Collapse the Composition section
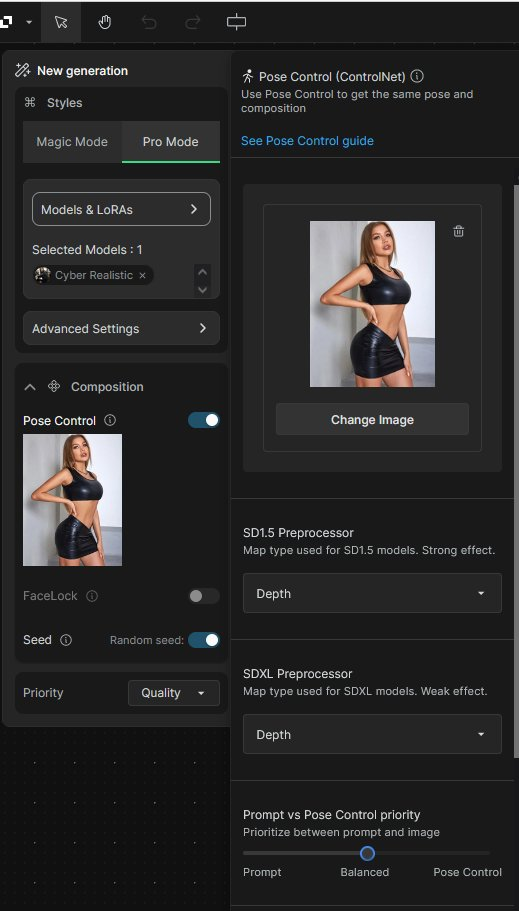 30,387
